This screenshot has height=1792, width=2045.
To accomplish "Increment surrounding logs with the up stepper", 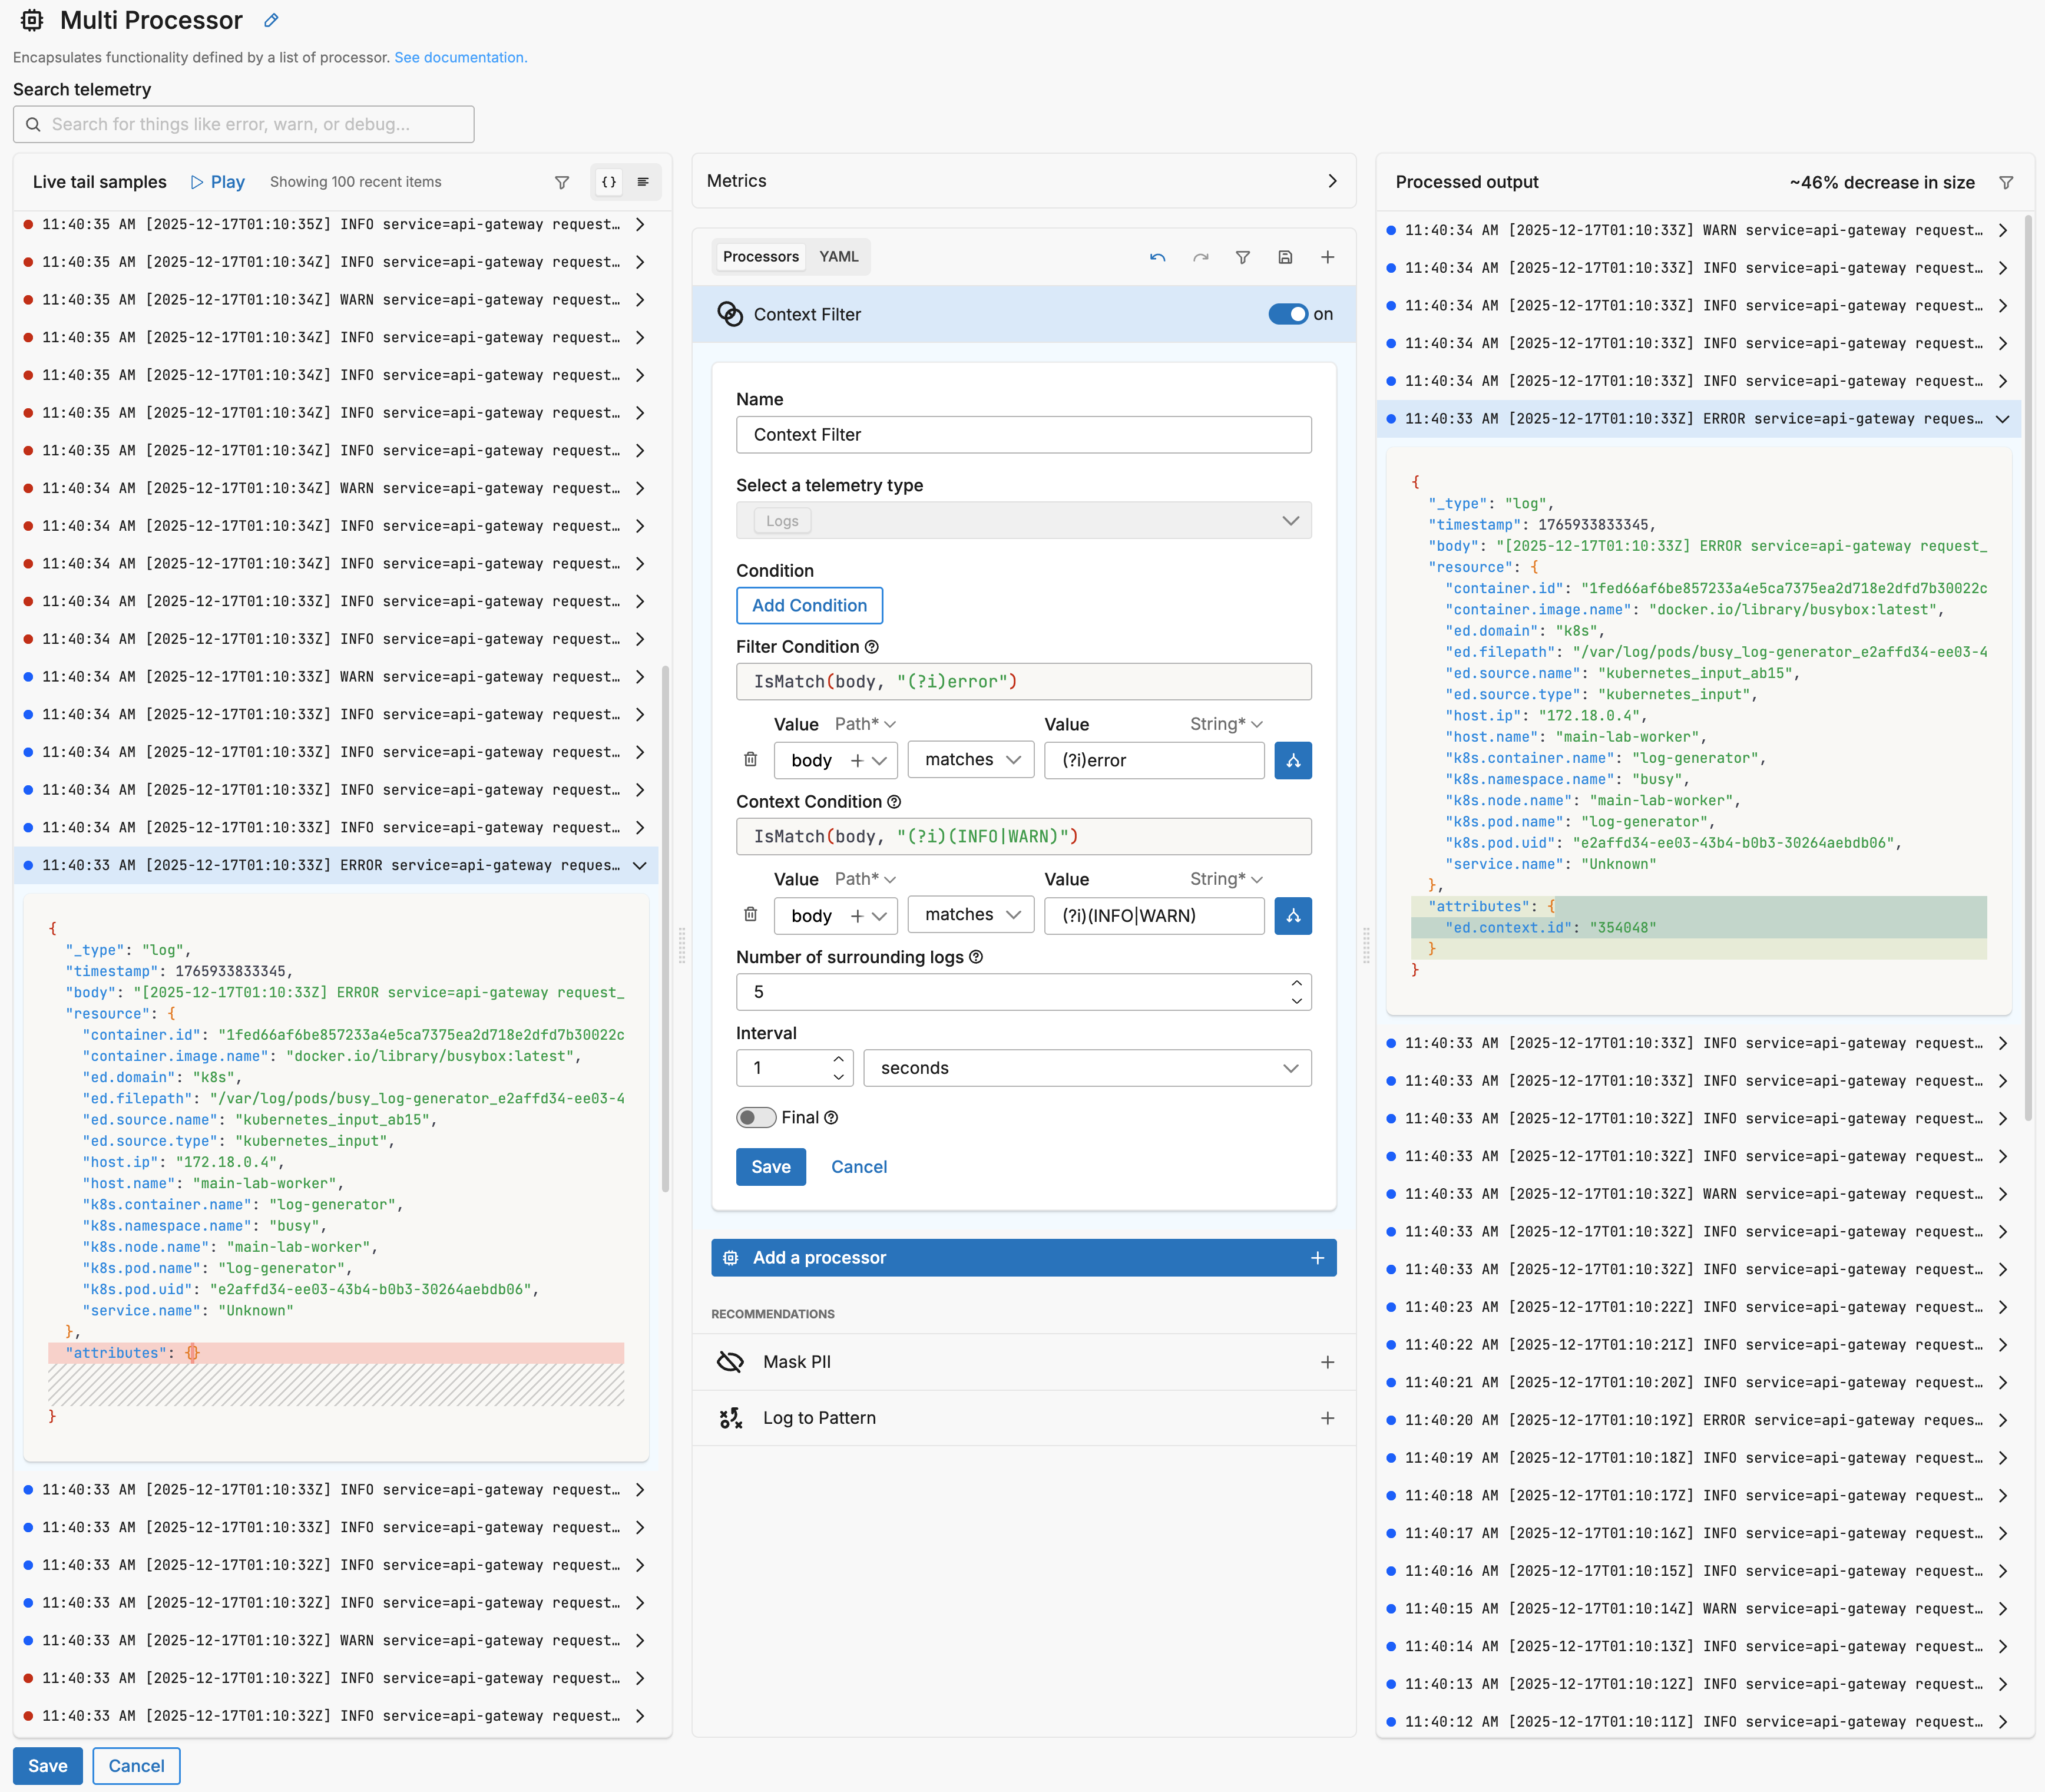I will (1295, 983).
